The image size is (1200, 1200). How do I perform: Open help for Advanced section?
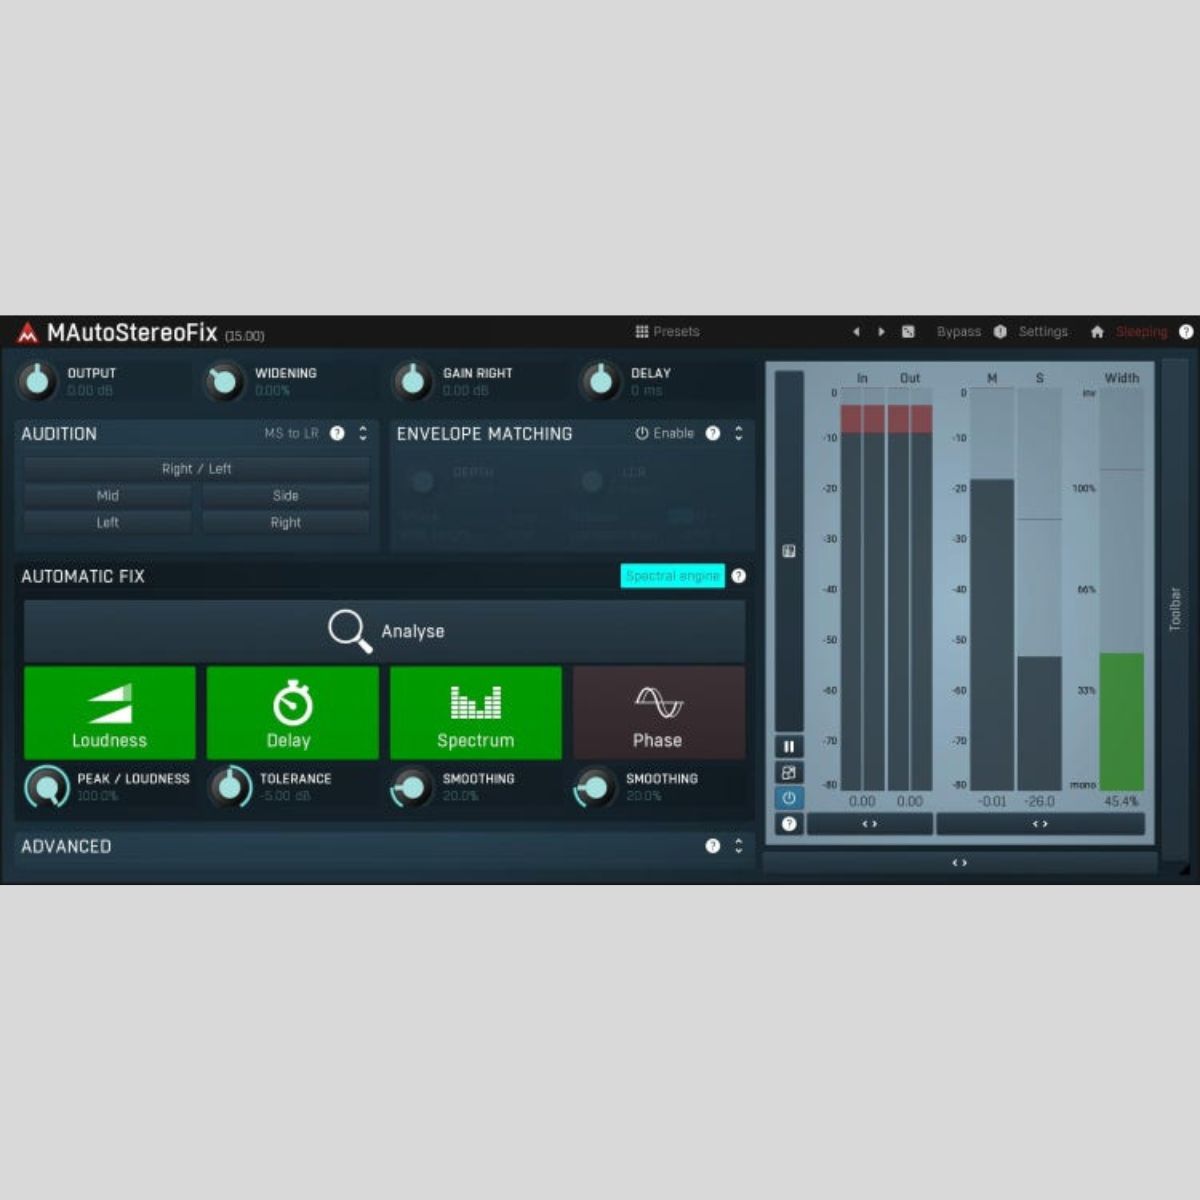[x=713, y=846]
